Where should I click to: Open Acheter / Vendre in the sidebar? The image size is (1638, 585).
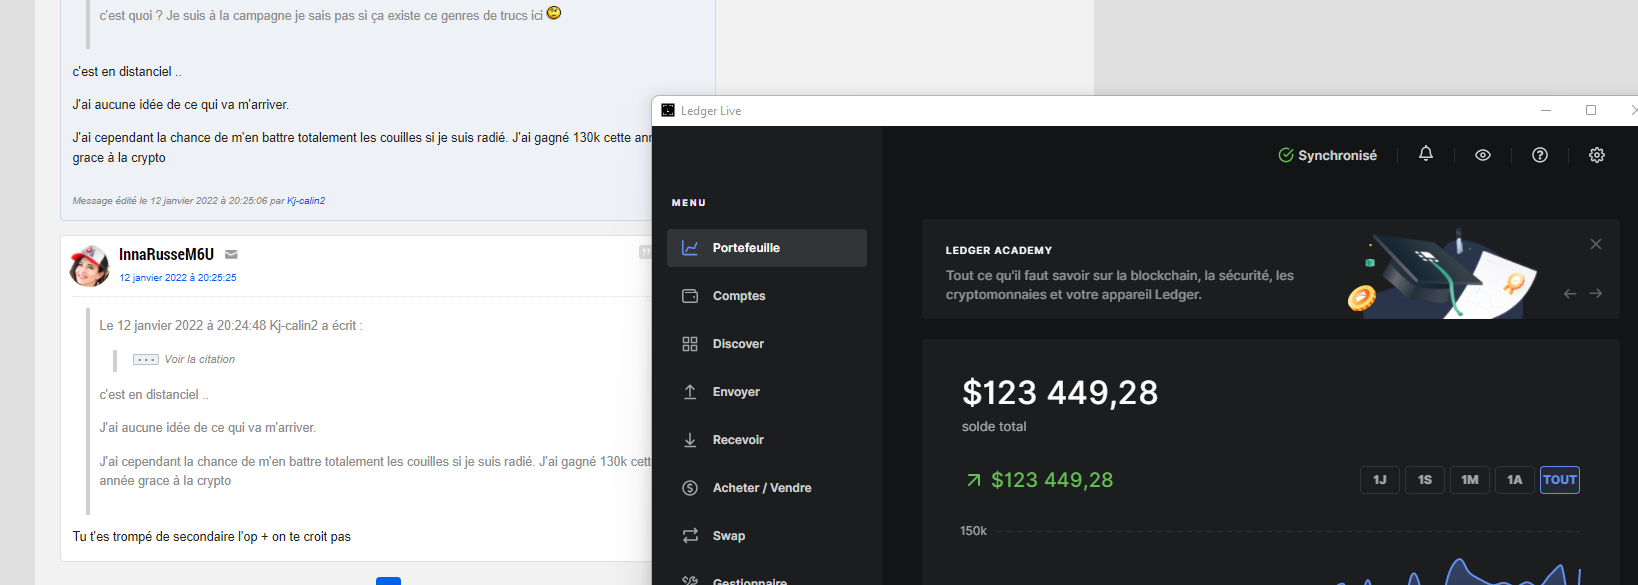pyautogui.click(x=767, y=488)
